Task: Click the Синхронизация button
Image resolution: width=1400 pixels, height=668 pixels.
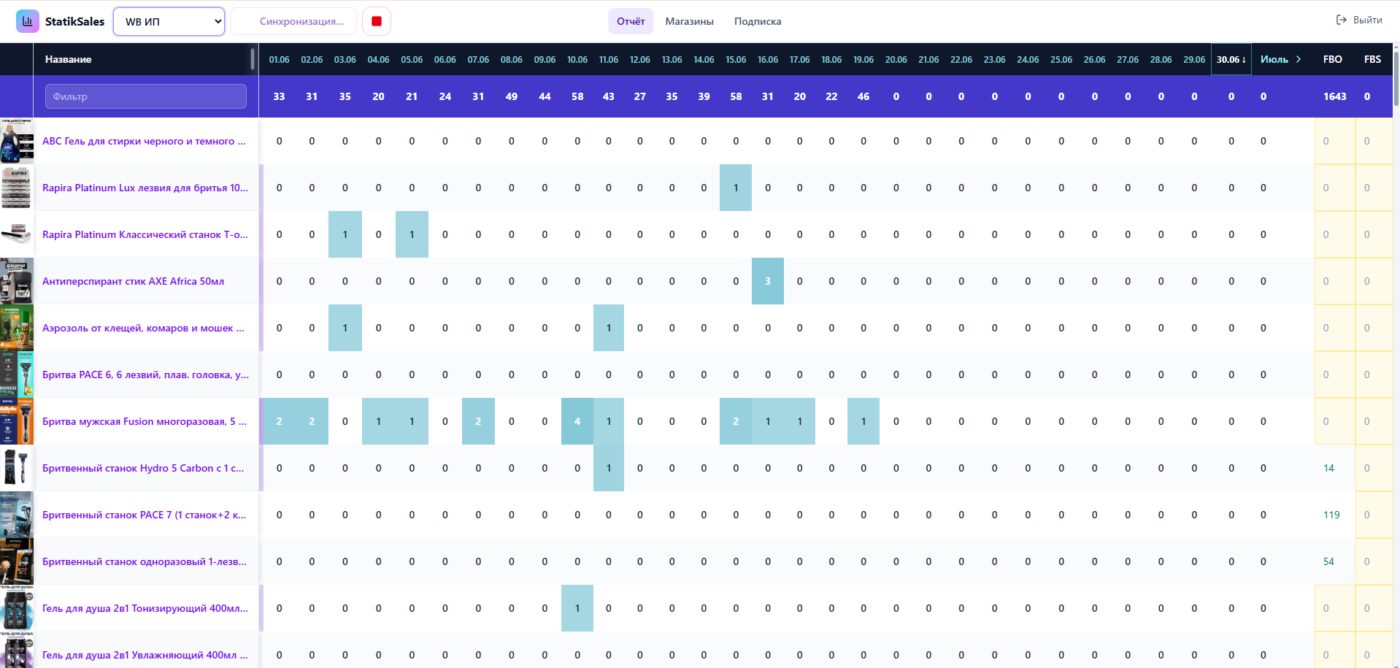Action: click(x=294, y=21)
